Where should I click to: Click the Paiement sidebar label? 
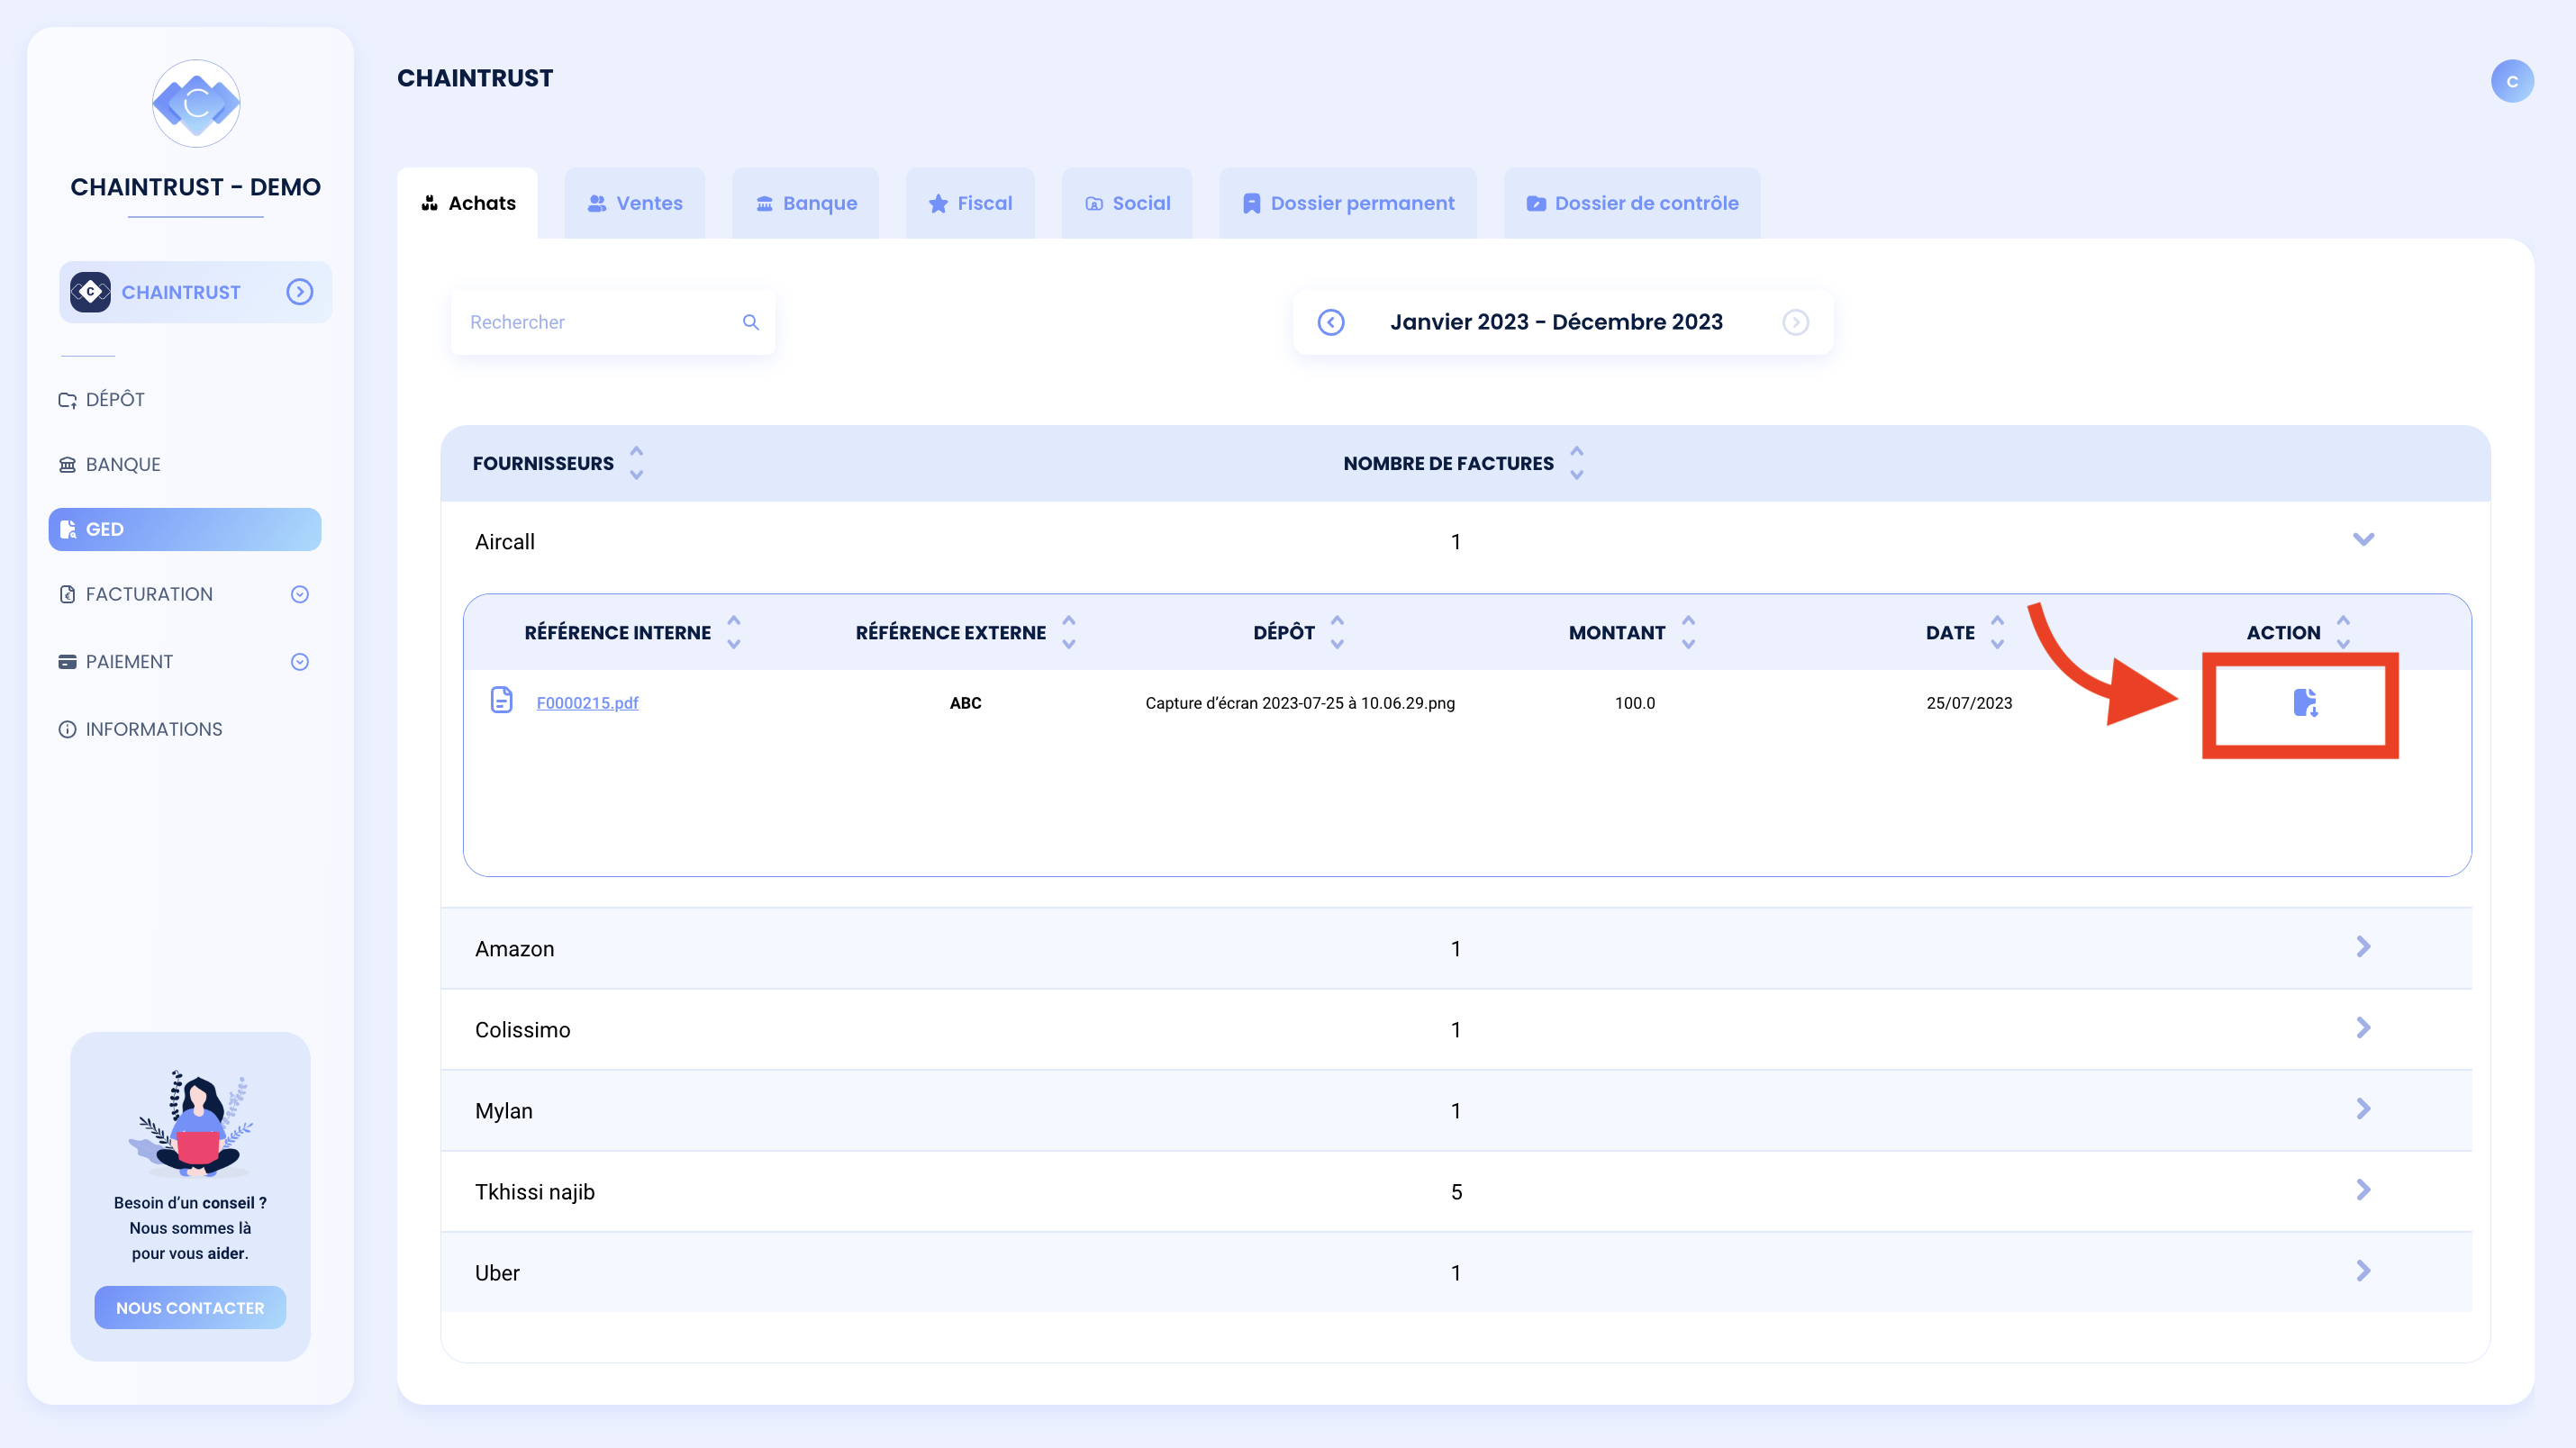pos(129,662)
